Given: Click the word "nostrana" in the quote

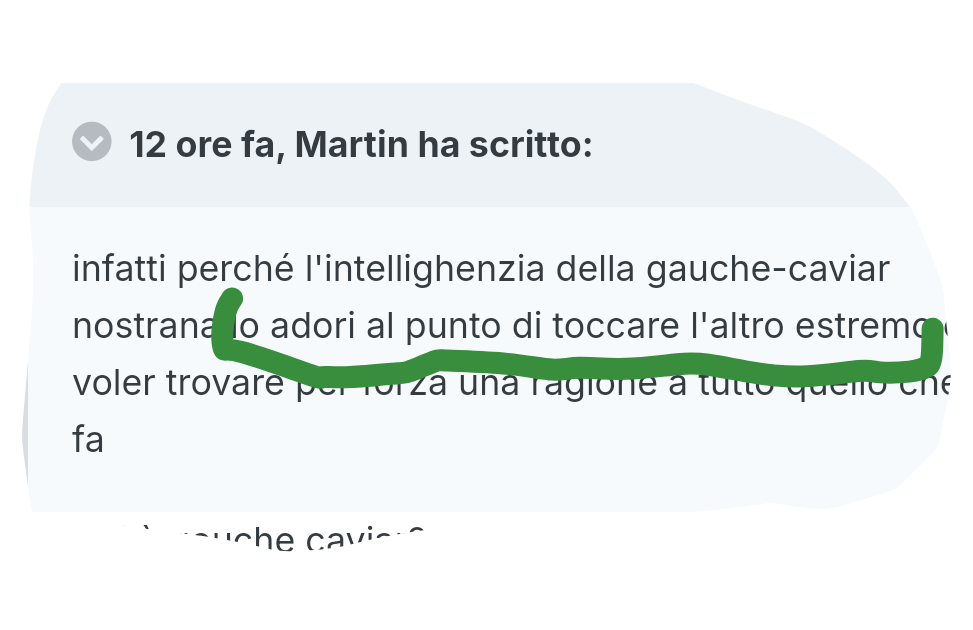Looking at the screenshot, I should coord(143,326).
